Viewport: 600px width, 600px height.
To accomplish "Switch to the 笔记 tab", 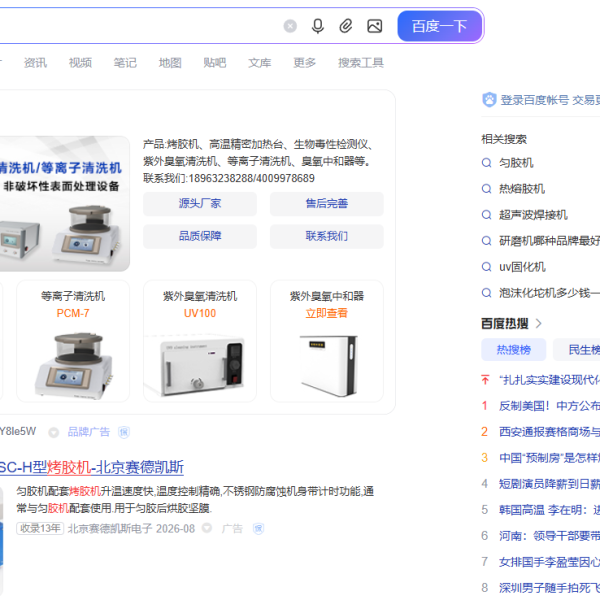I will (125, 63).
